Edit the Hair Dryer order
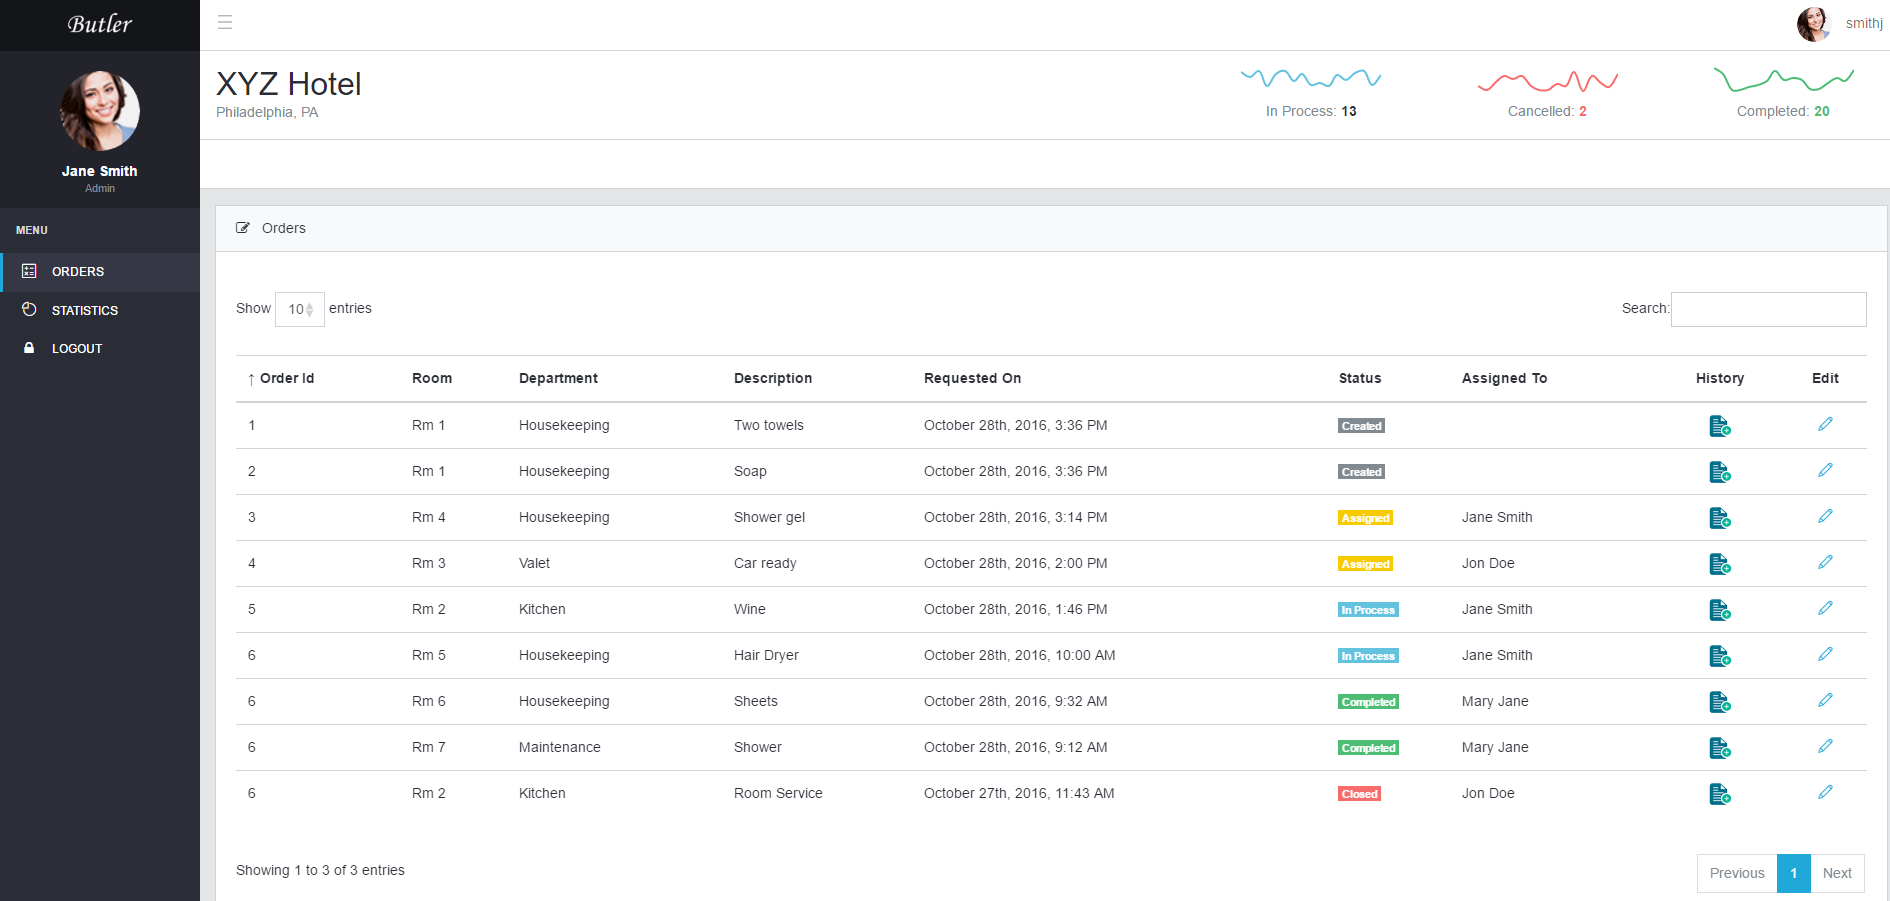This screenshot has height=901, width=1890. (1825, 655)
